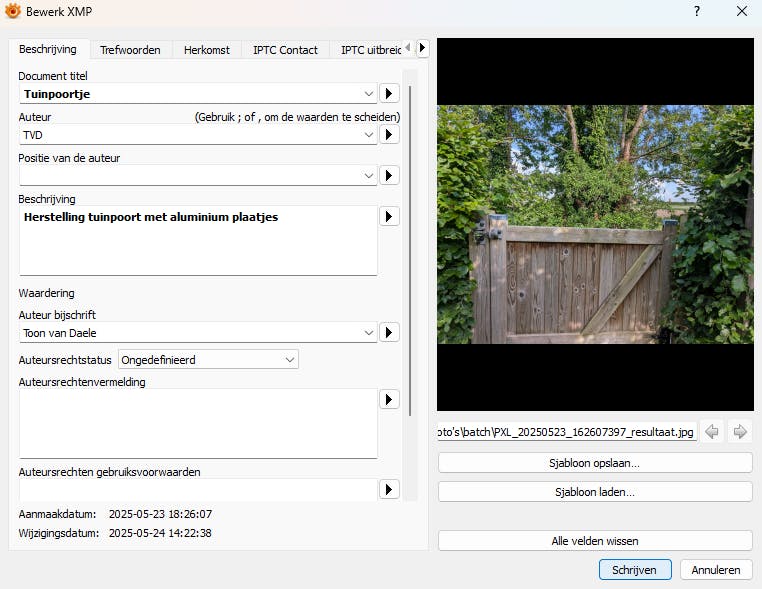Open the Auteursrechtstatus dropdown set to Ongedefinieerd

coord(208,360)
